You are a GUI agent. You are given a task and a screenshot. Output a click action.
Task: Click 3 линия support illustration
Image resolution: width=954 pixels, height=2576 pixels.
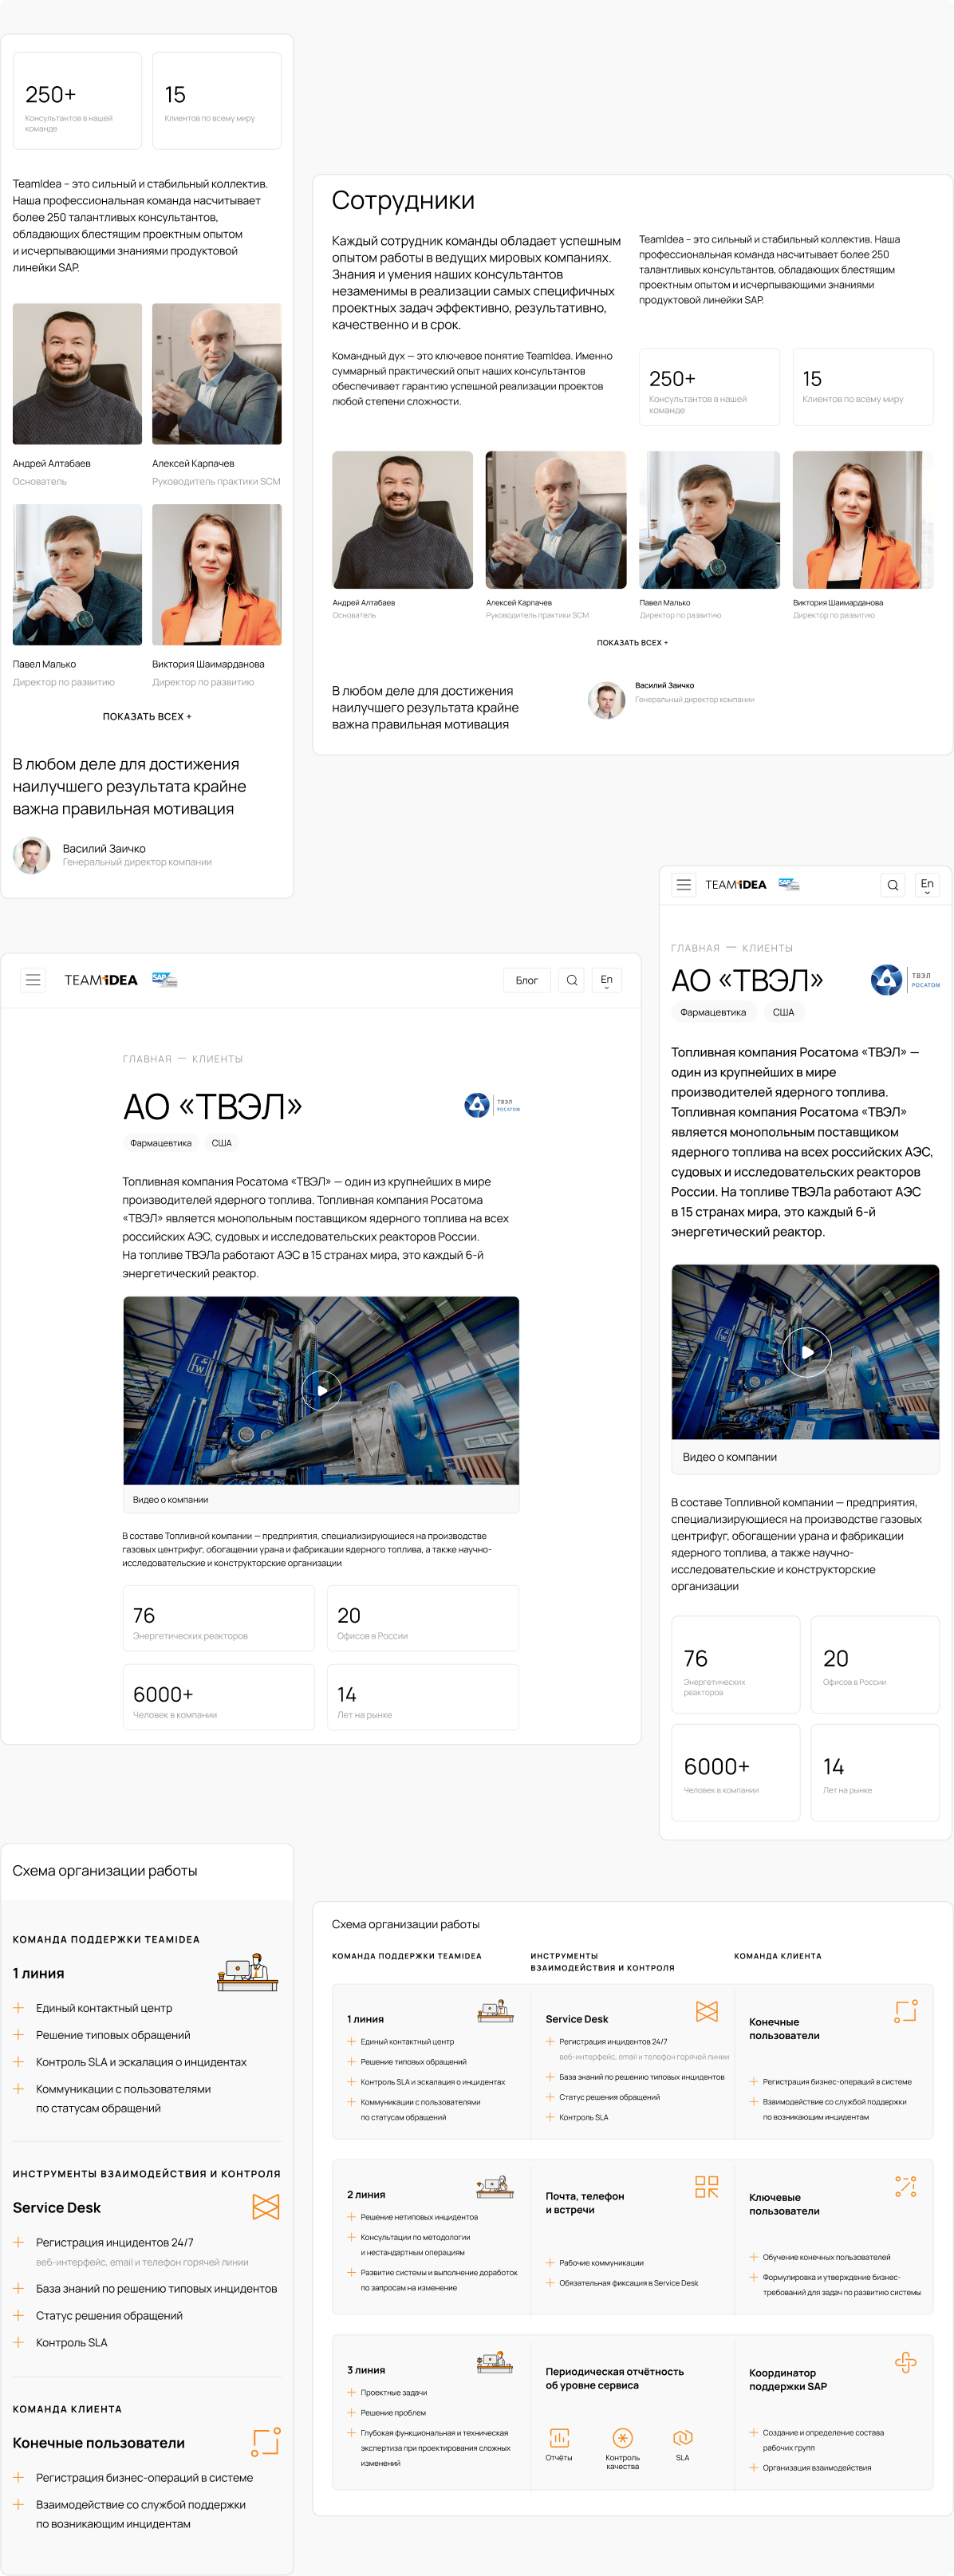click(x=495, y=2362)
